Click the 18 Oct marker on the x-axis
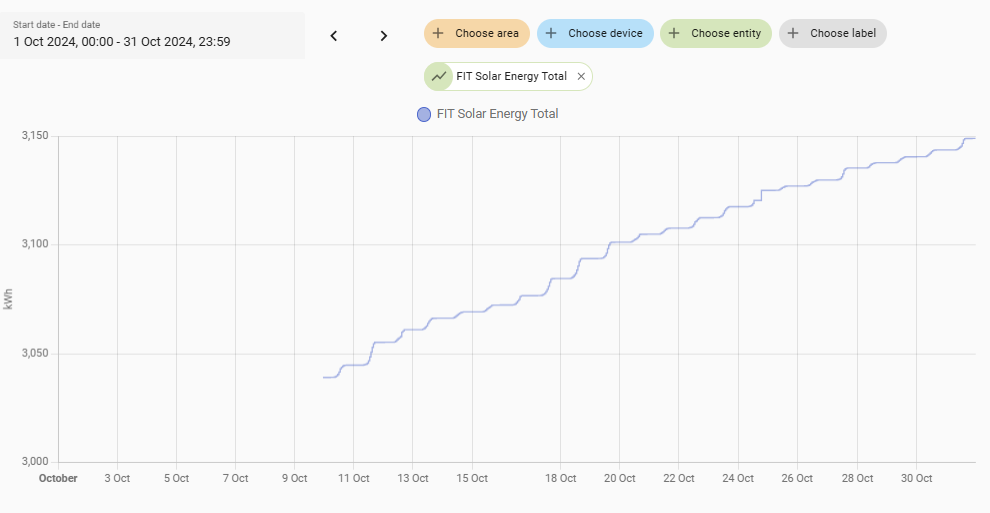Image resolution: width=990 pixels, height=513 pixels. point(561,478)
